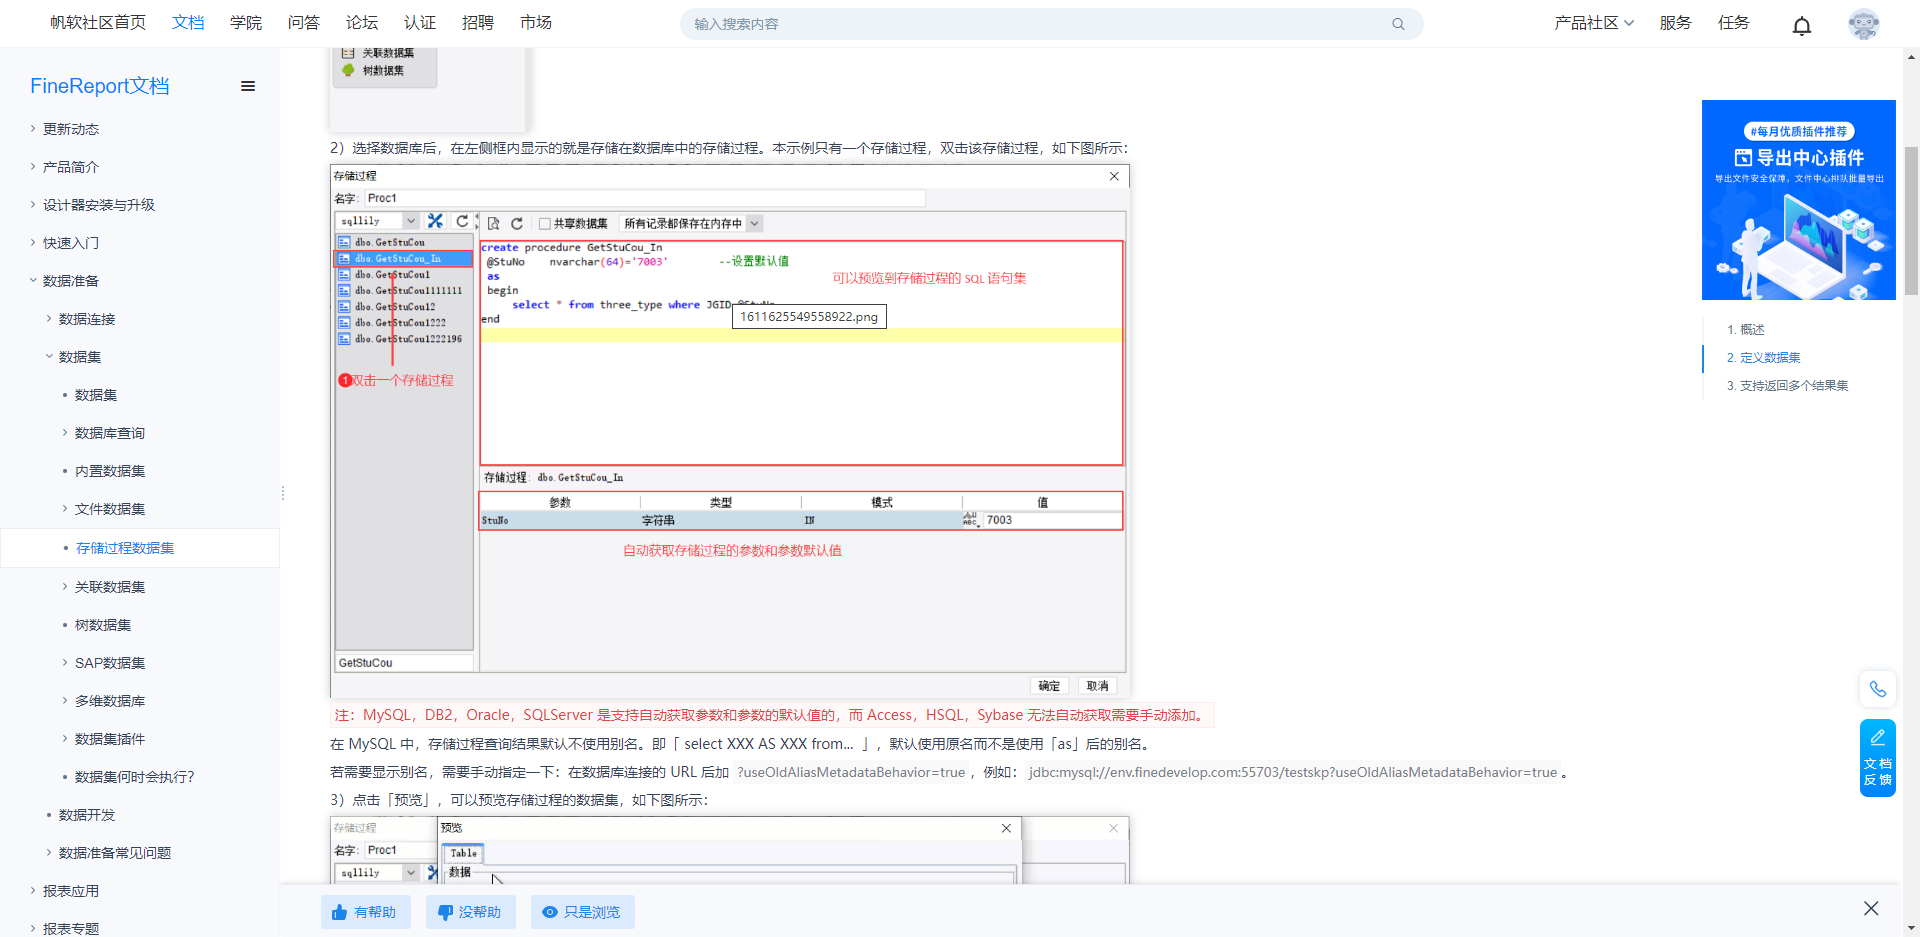Open the 文档 nav tab
This screenshot has width=1920, height=937.
point(188,23)
